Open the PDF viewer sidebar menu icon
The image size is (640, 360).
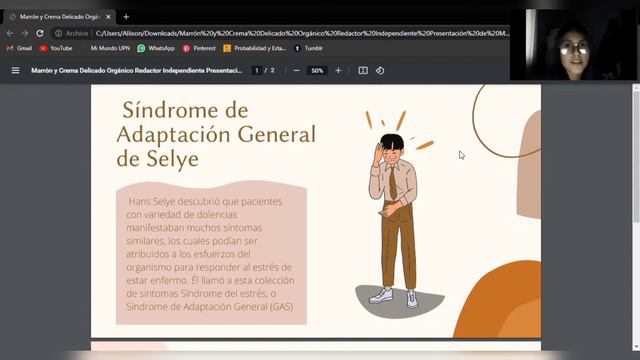point(16,71)
